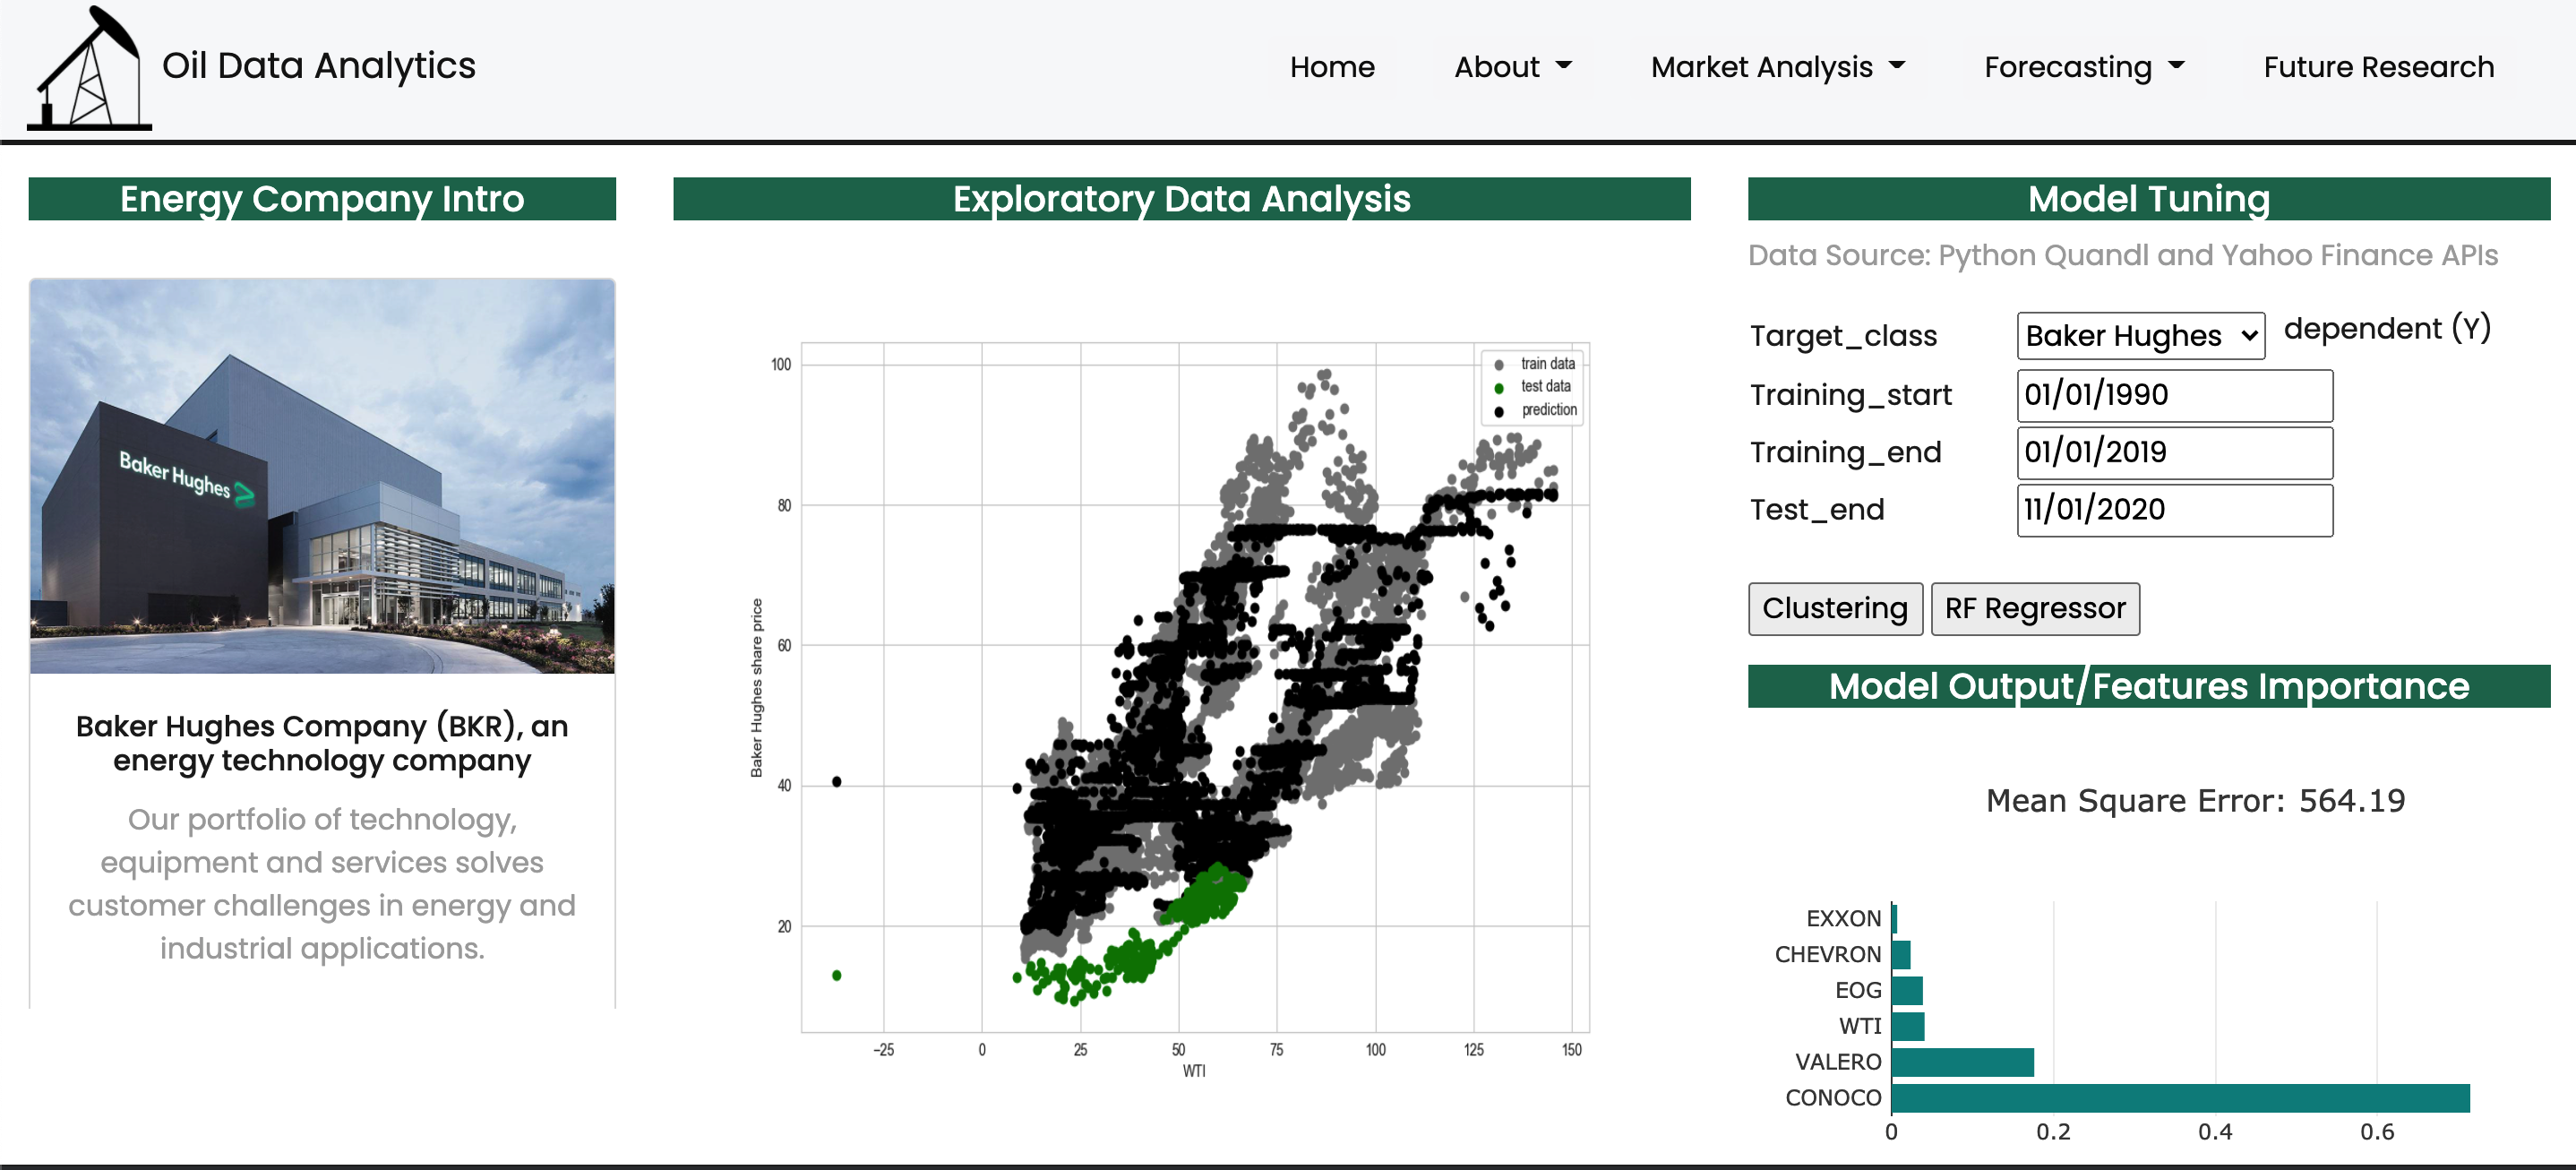Expand the Market Analysis dropdown
Viewport: 2576px width, 1170px height.
click(x=1776, y=67)
